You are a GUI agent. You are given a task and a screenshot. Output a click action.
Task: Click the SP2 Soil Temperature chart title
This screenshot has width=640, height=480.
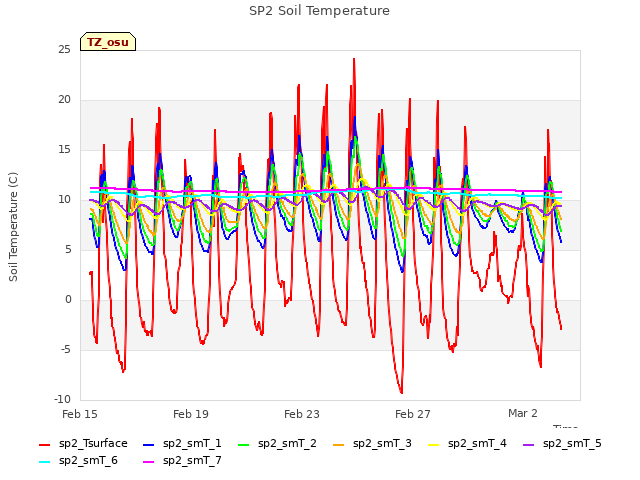pos(319,11)
